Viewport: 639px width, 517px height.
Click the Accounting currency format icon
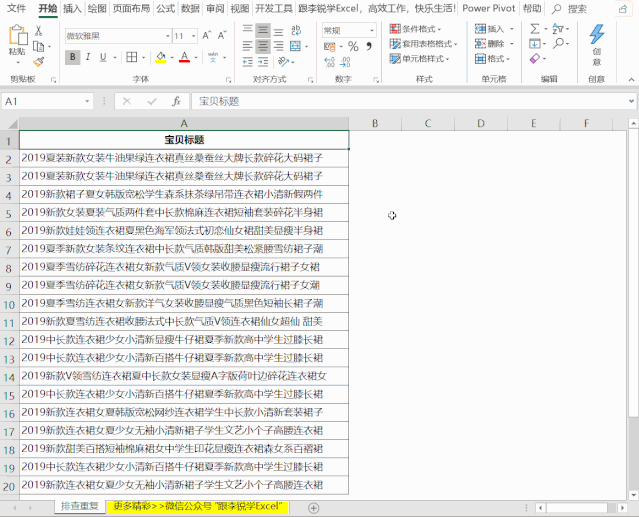(x=330, y=46)
